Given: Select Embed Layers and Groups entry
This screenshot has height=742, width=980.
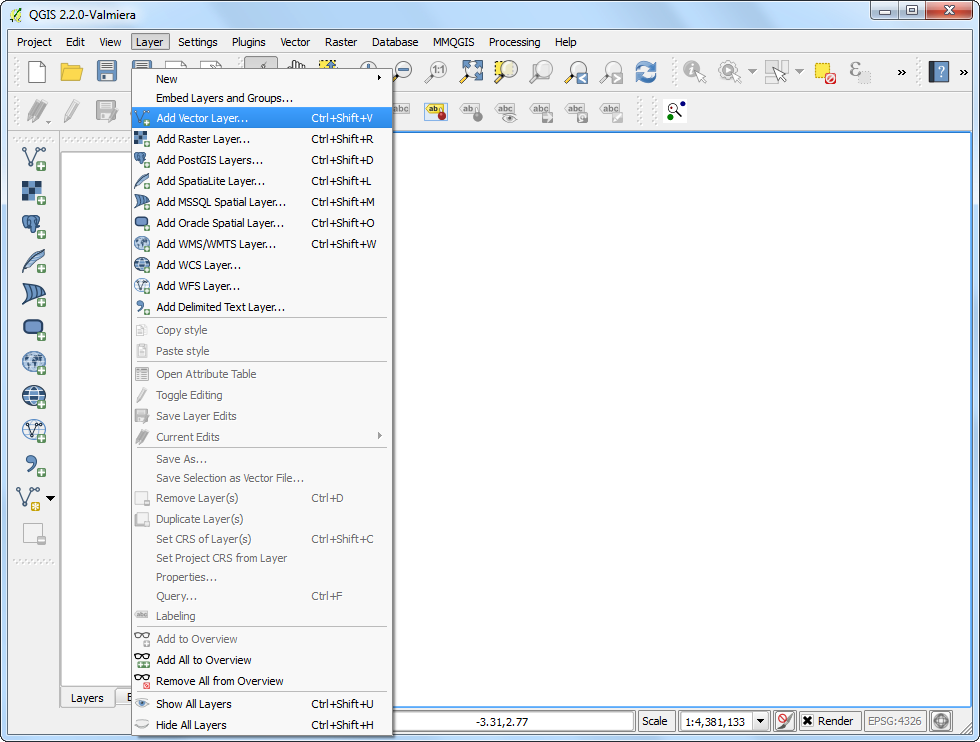Looking at the screenshot, I should click(x=262, y=98).
